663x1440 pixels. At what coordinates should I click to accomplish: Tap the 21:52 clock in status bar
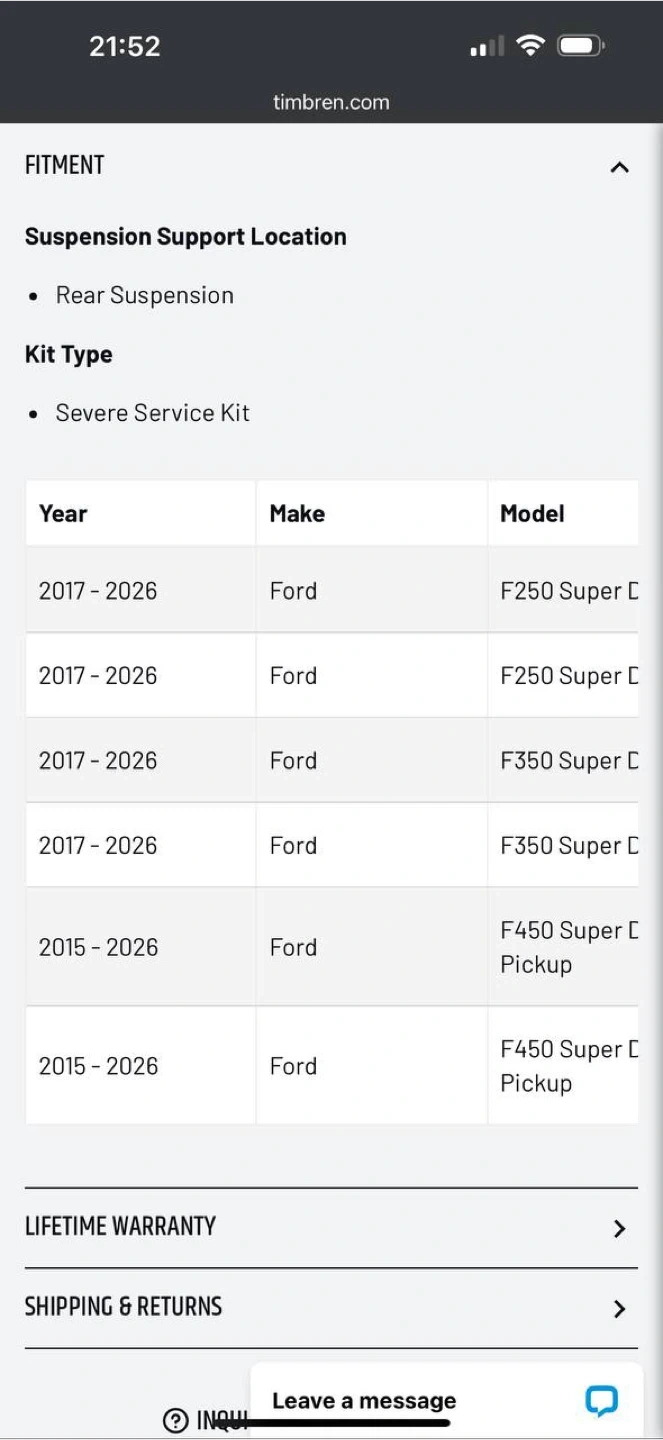(124, 46)
